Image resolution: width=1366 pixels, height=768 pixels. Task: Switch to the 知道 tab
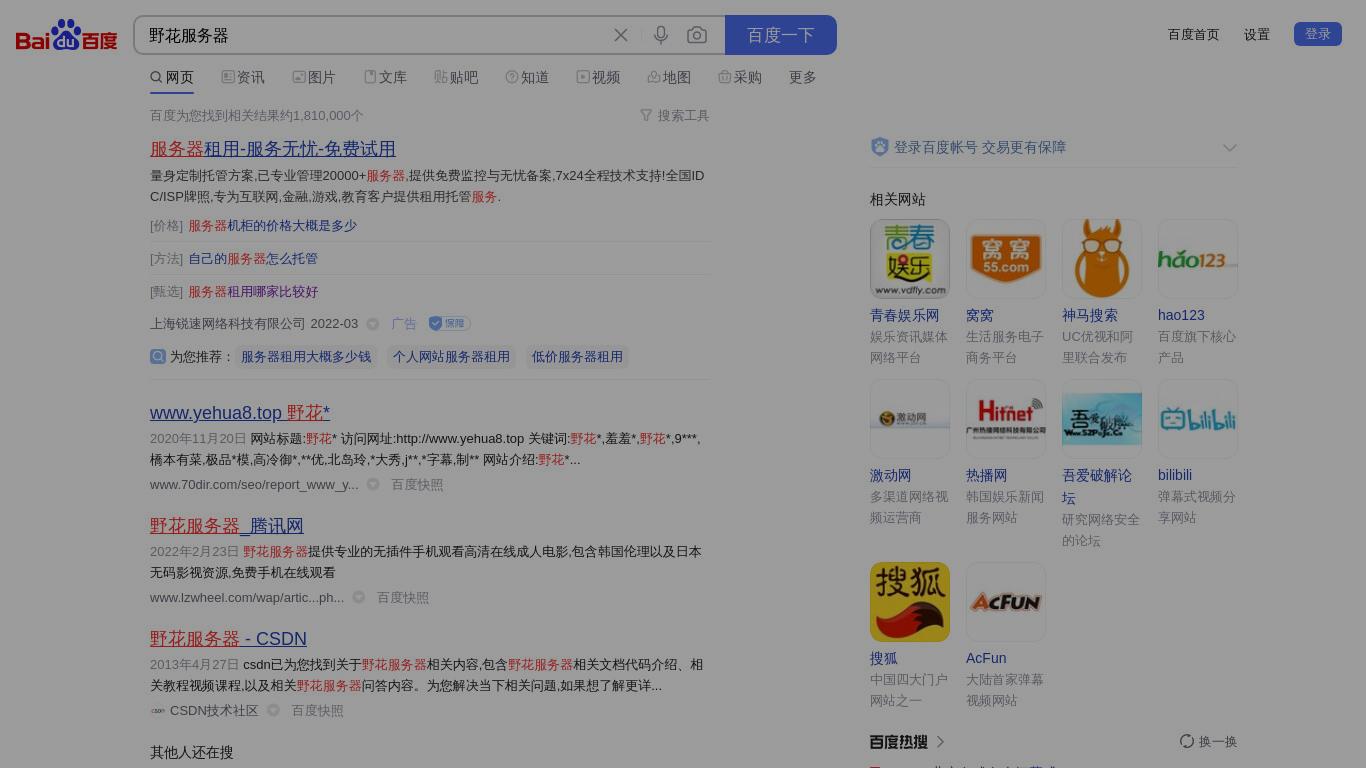pyautogui.click(x=527, y=77)
